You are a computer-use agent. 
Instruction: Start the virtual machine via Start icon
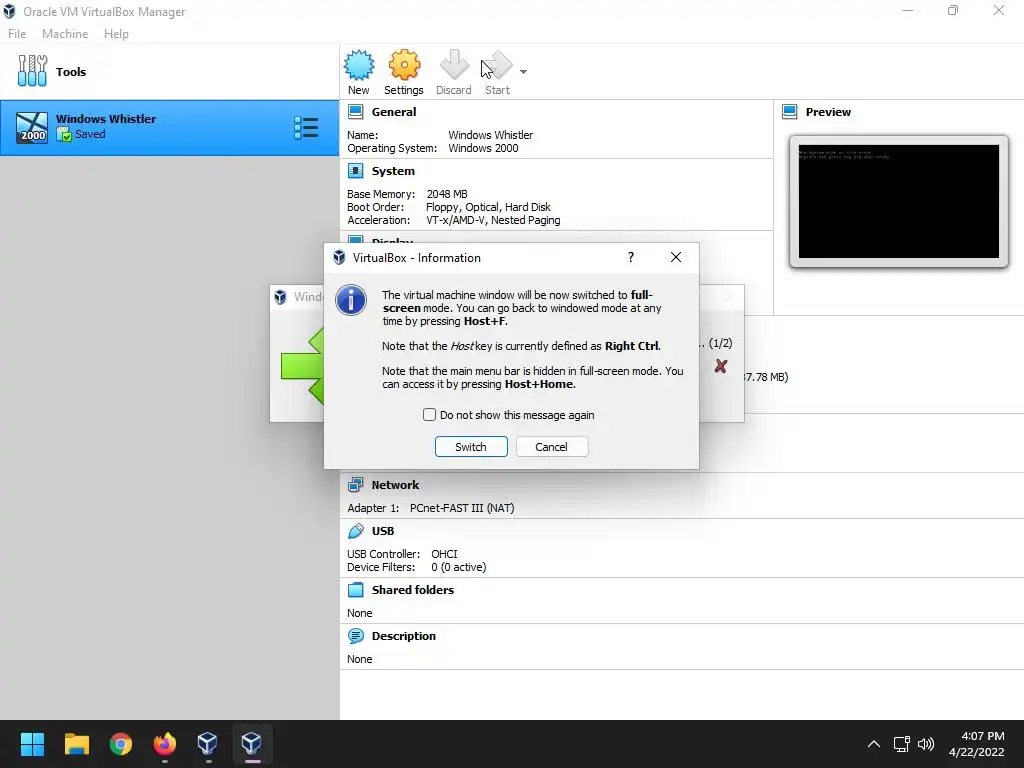(x=497, y=65)
